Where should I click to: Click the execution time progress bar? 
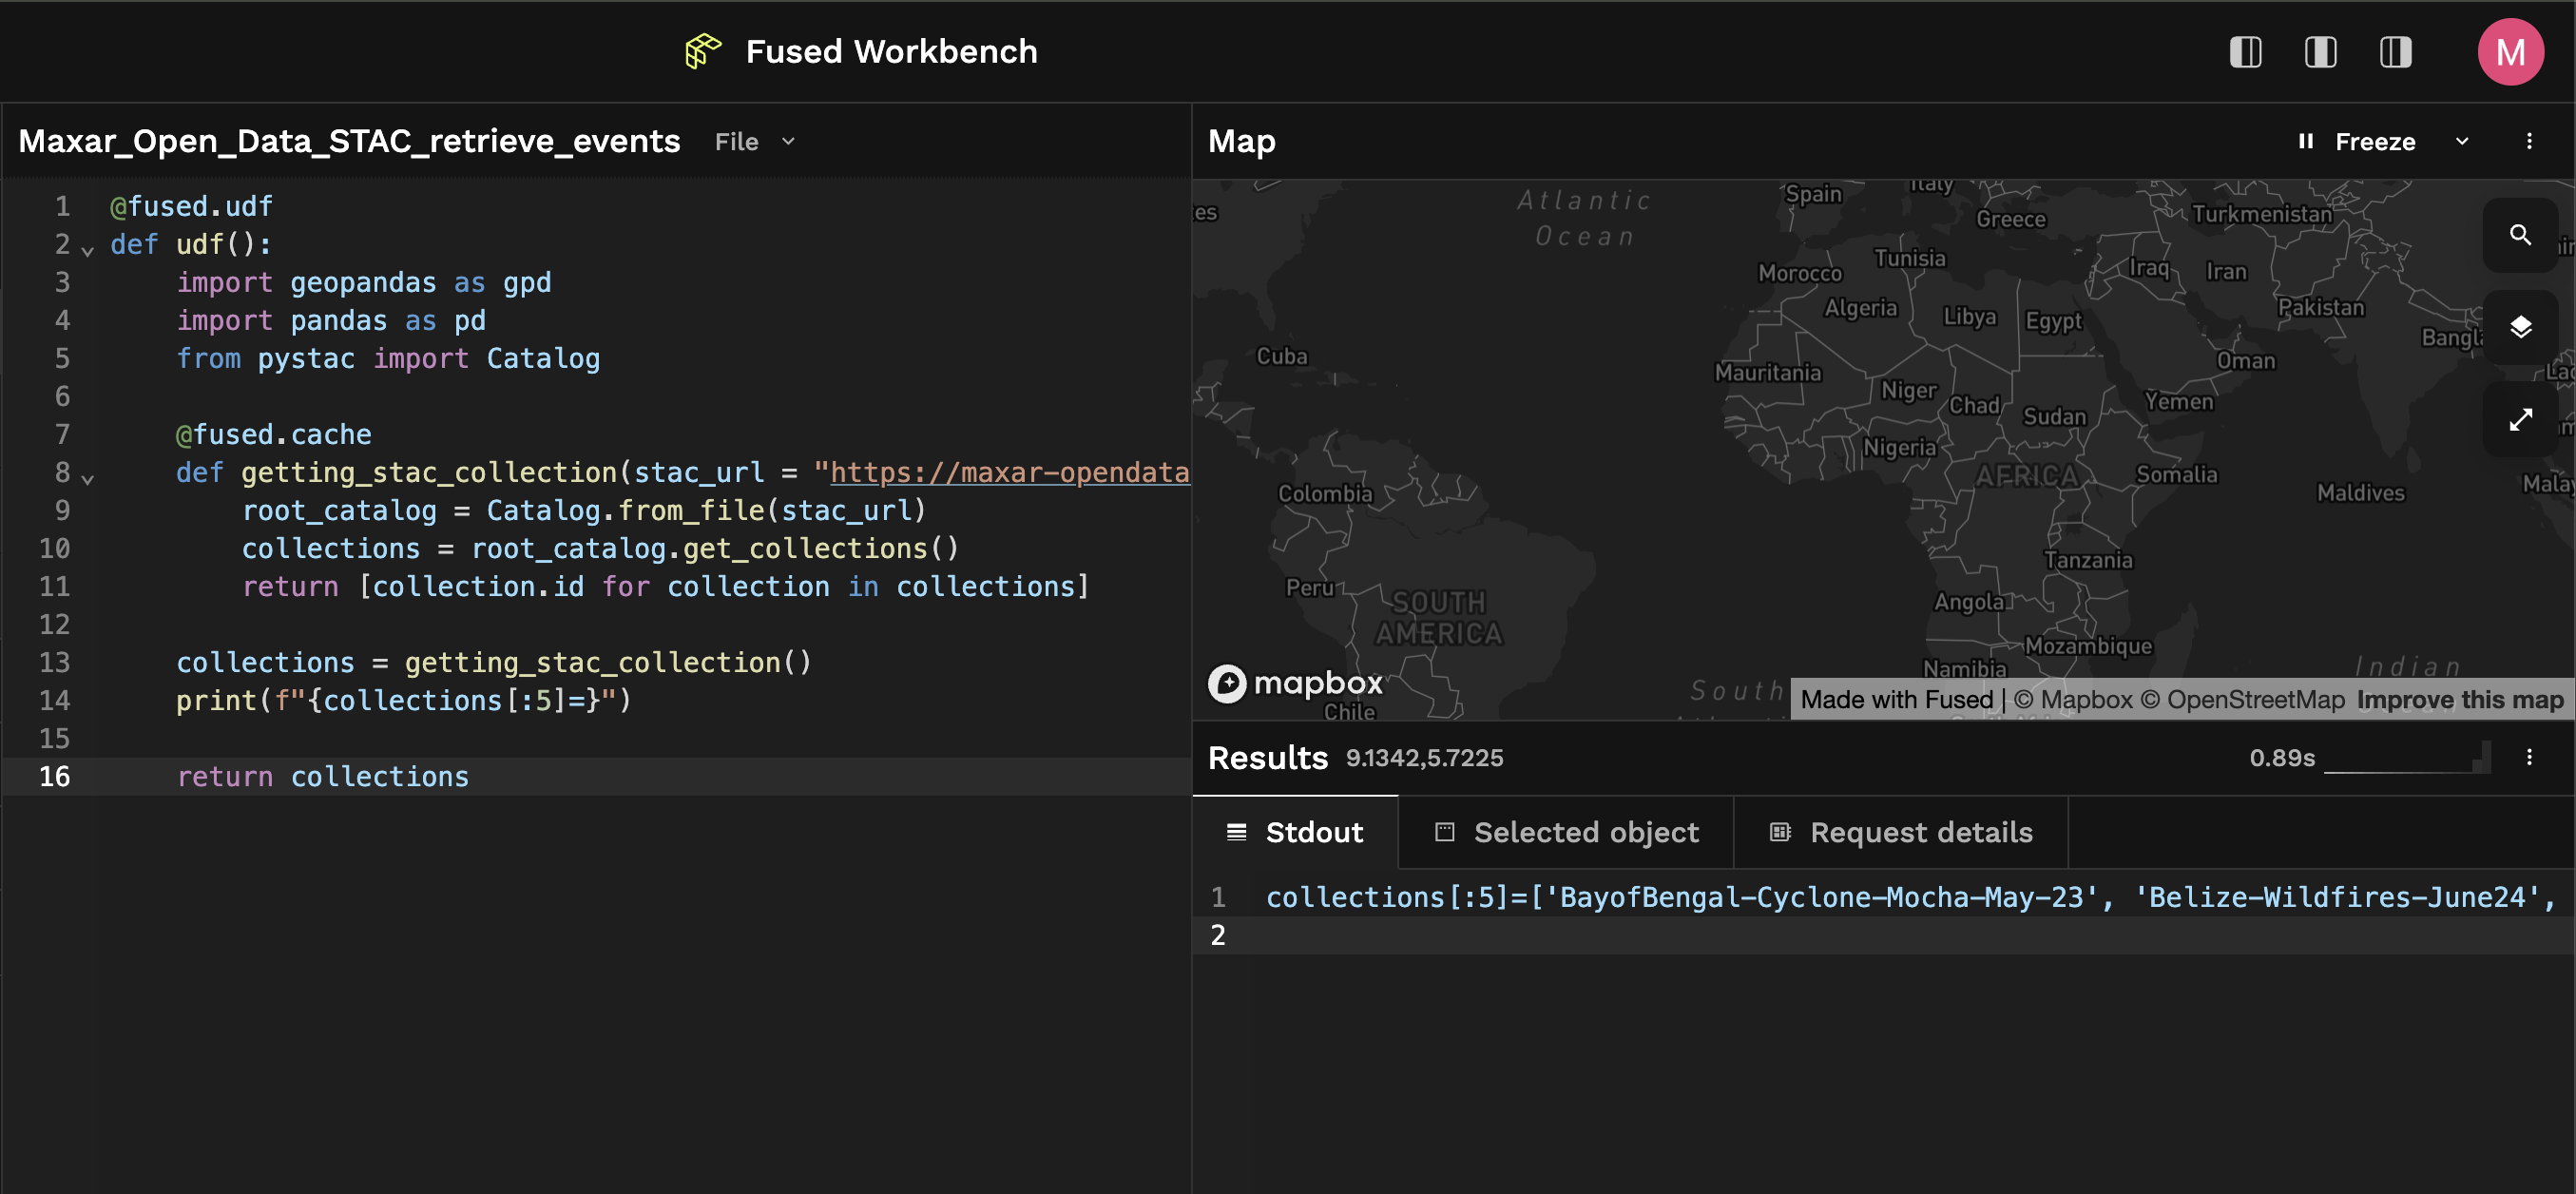(x=2407, y=758)
